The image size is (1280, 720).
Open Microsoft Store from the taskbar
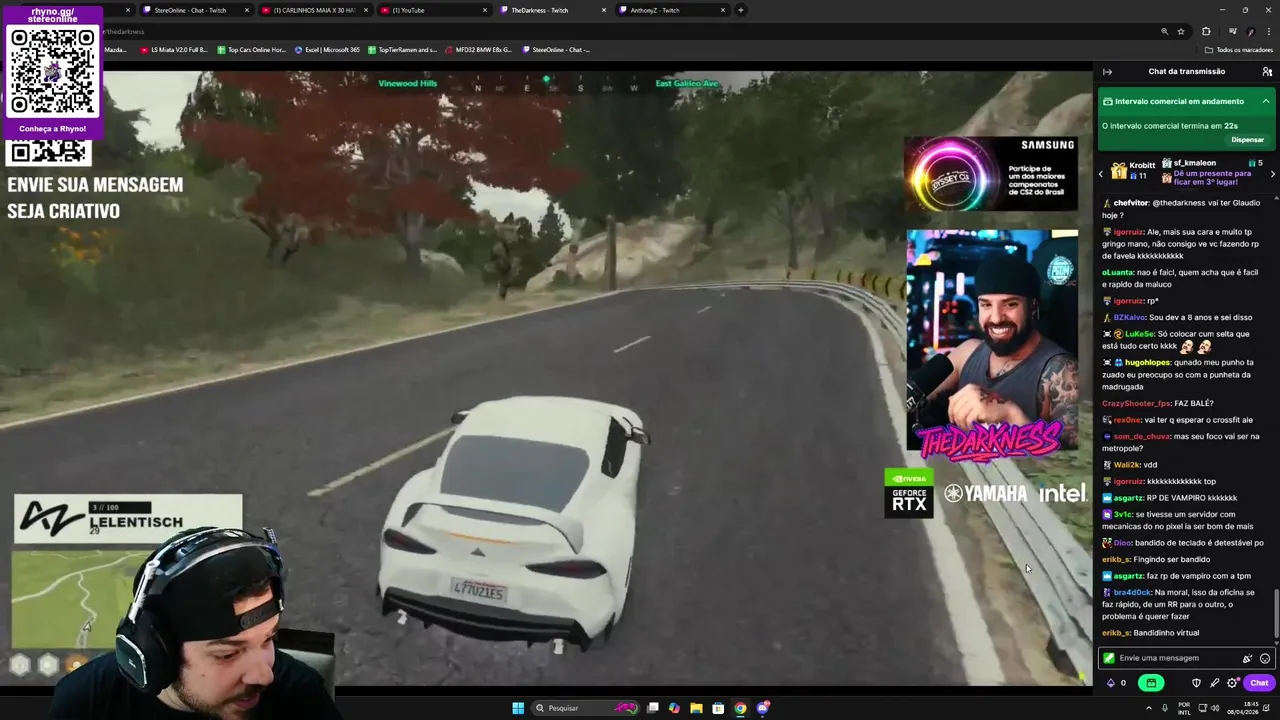pyautogui.click(x=718, y=708)
